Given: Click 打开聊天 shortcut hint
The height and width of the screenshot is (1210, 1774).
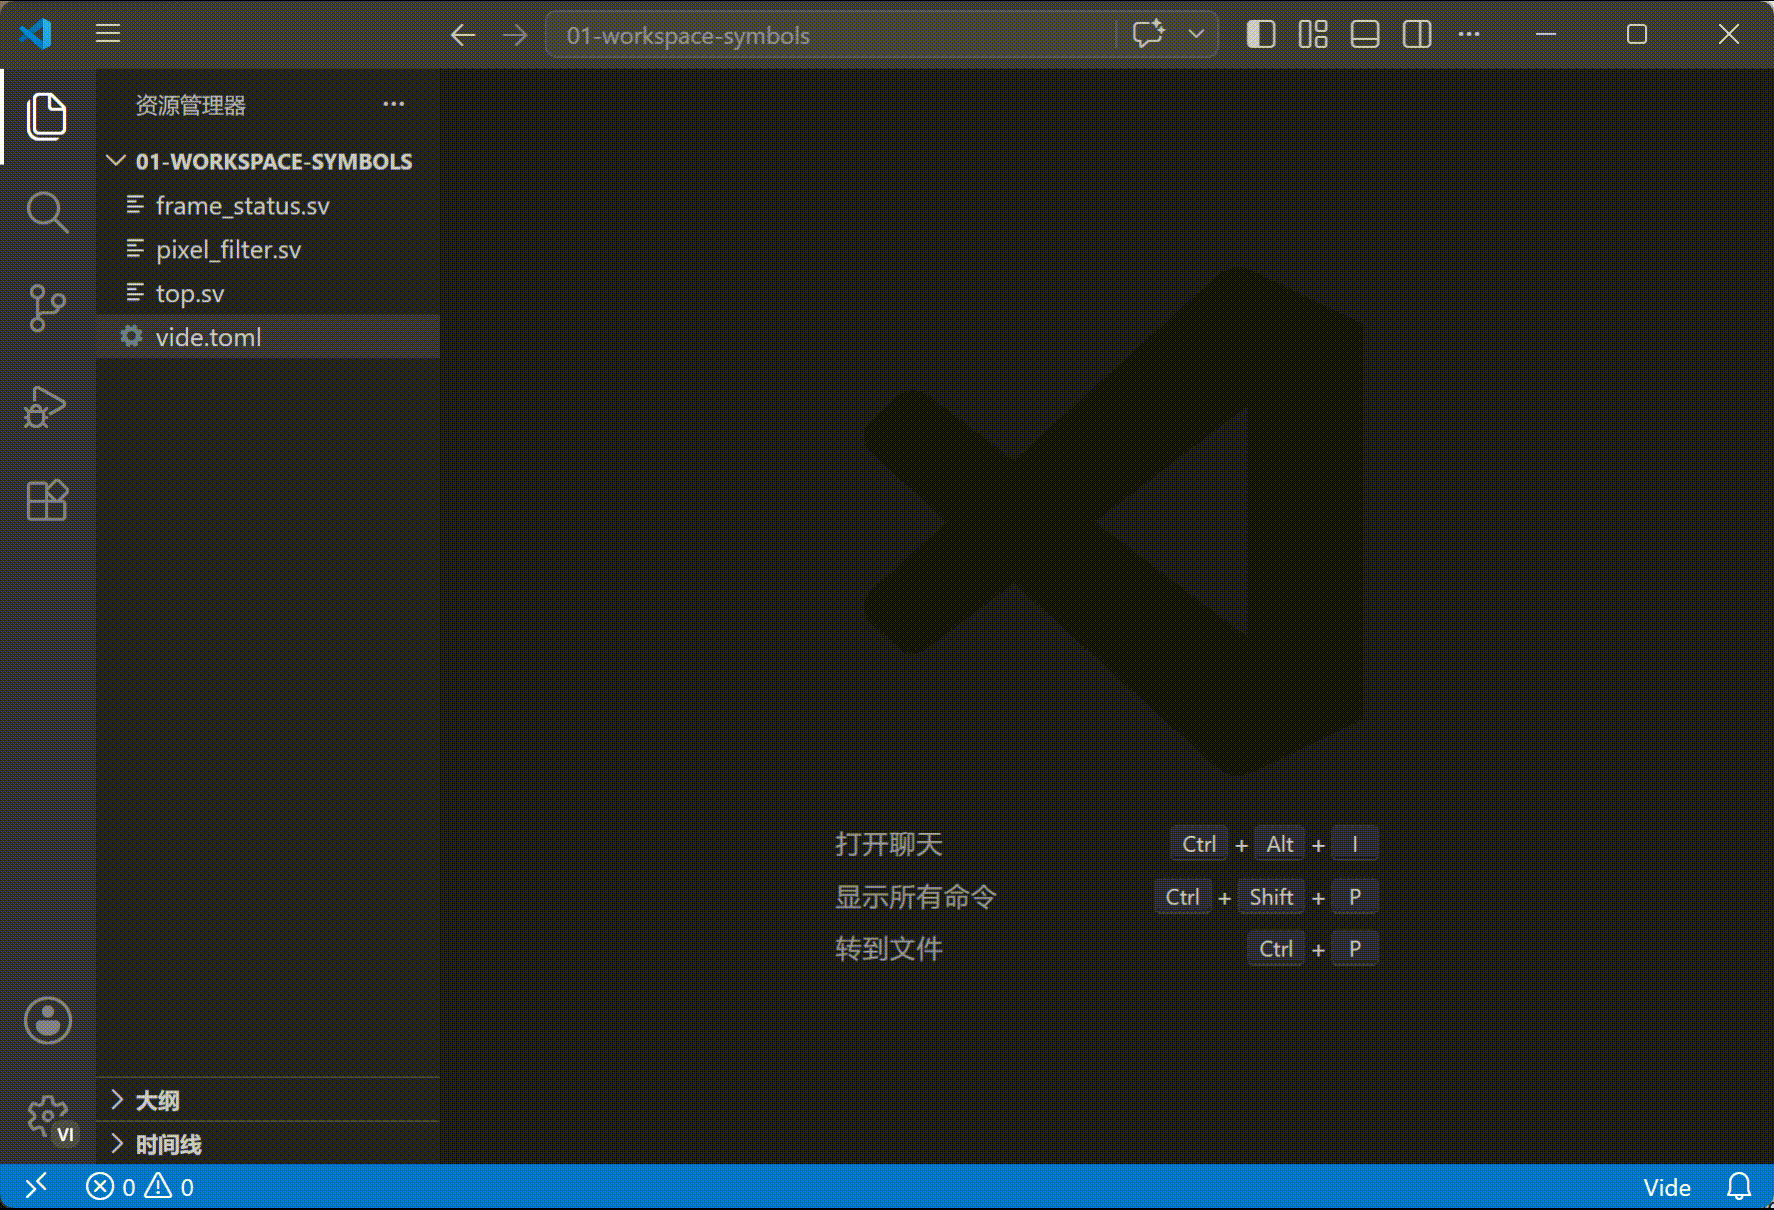Looking at the screenshot, I should point(889,844).
